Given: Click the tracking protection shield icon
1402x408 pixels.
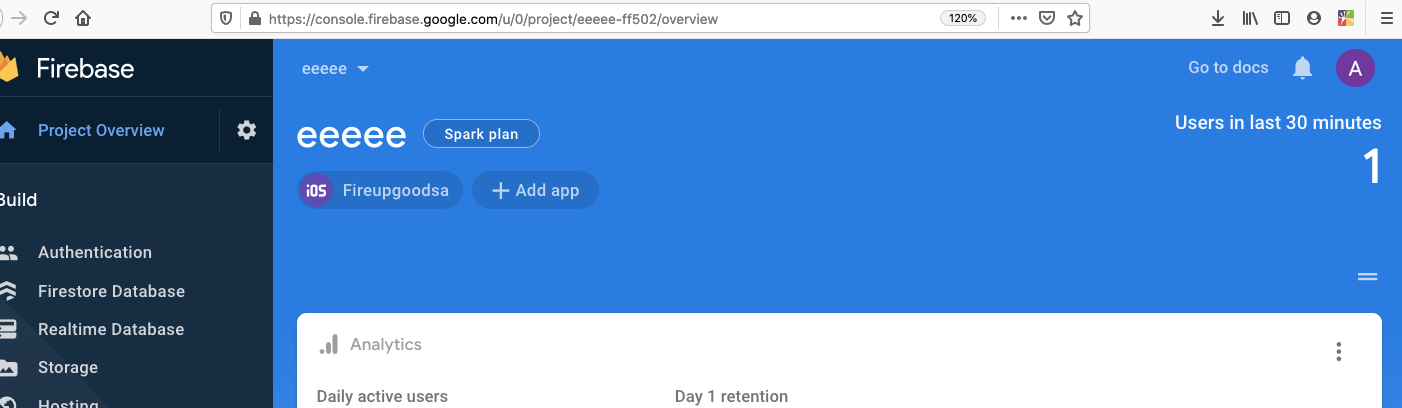Looking at the screenshot, I should [x=227, y=18].
